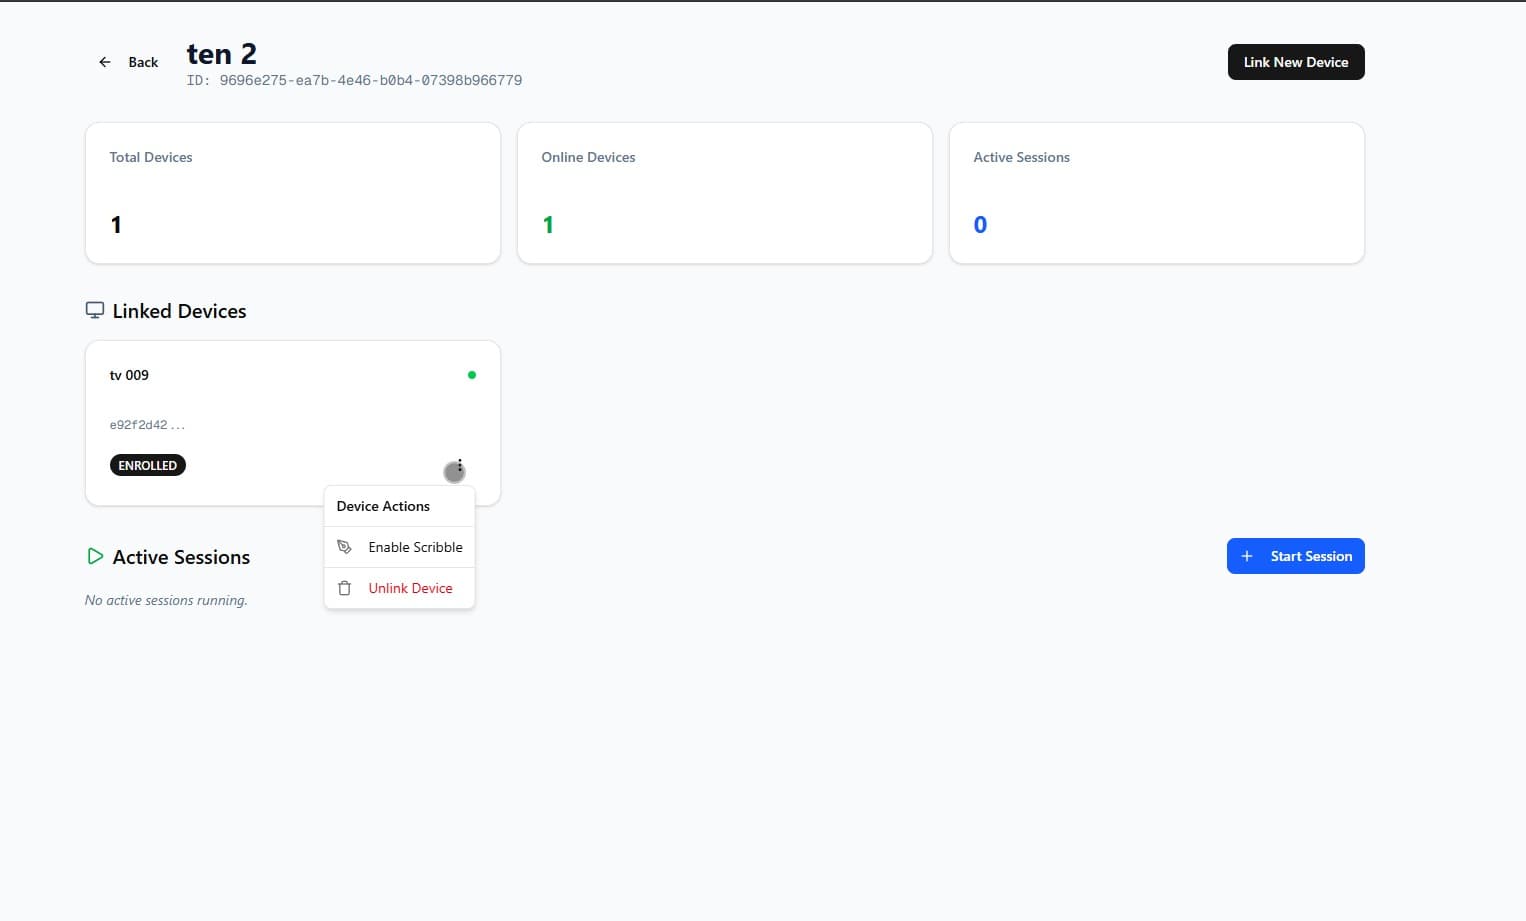This screenshot has width=1526, height=921.
Task: Click the Online Devices count card
Action: pyautogui.click(x=724, y=192)
